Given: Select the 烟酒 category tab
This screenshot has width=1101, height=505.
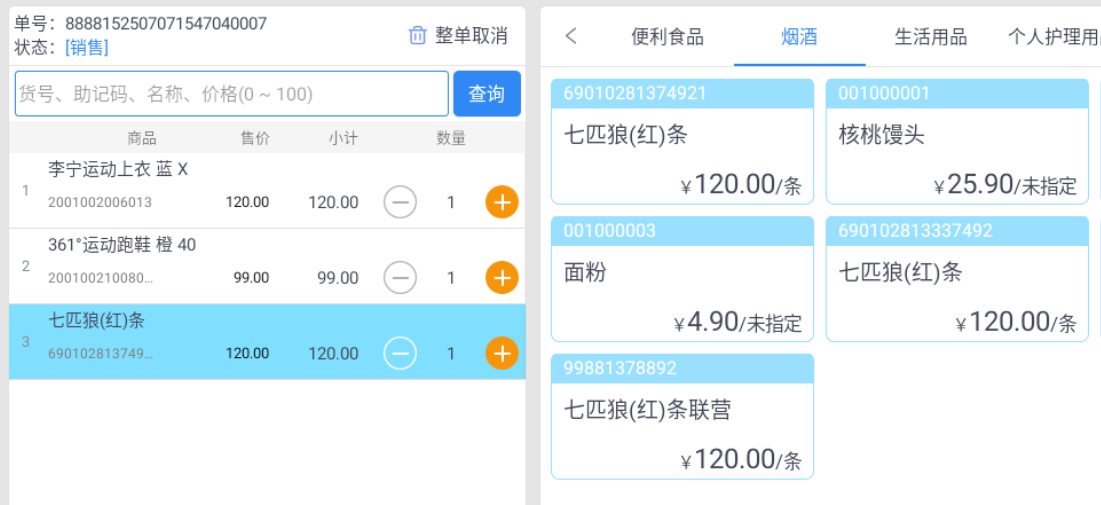Looking at the screenshot, I should (800, 36).
